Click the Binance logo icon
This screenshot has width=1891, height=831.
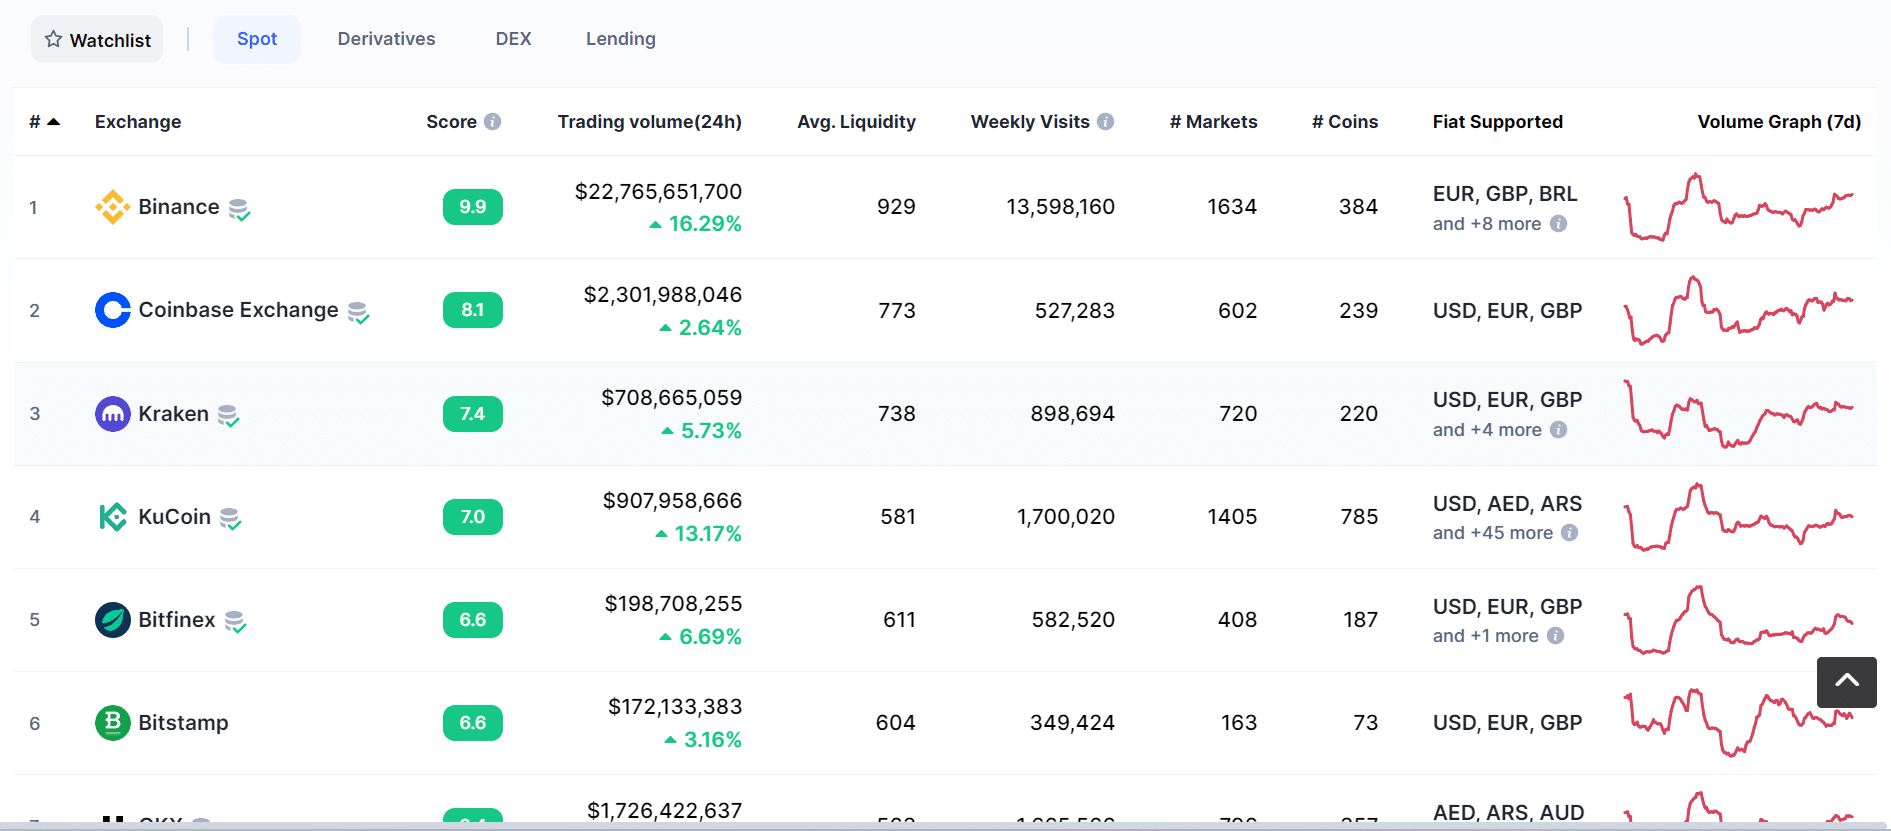(112, 207)
